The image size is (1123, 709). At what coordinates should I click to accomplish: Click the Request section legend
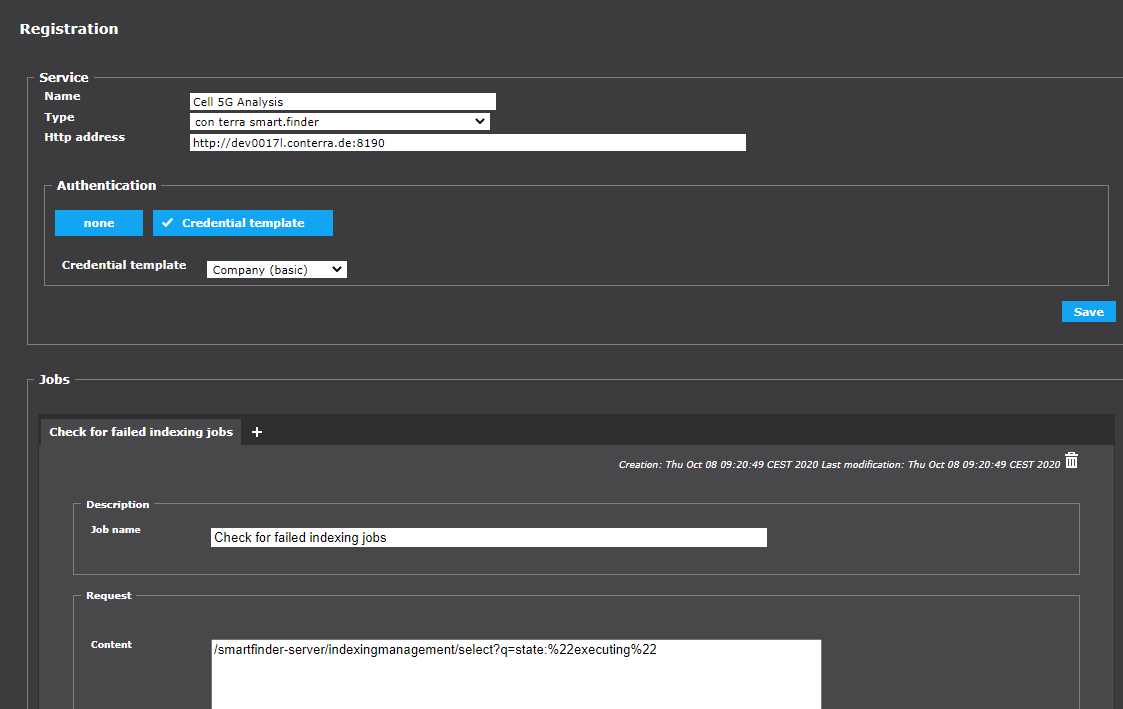coord(109,596)
